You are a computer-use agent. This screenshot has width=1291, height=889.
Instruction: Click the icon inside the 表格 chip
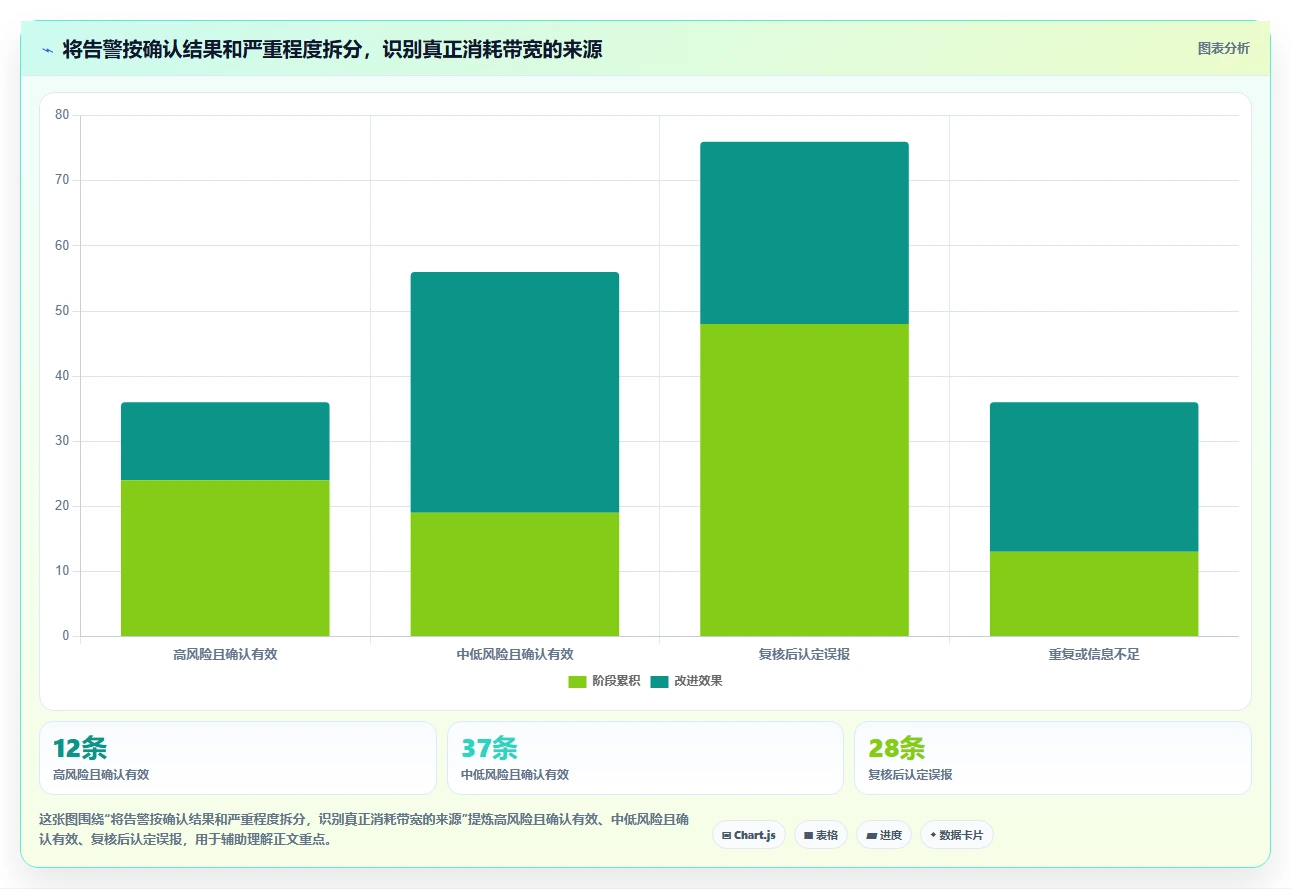808,835
